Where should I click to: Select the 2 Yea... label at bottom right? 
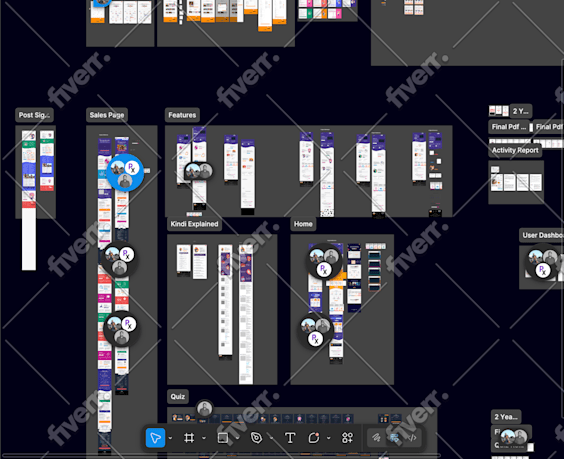[x=506, y=417]
